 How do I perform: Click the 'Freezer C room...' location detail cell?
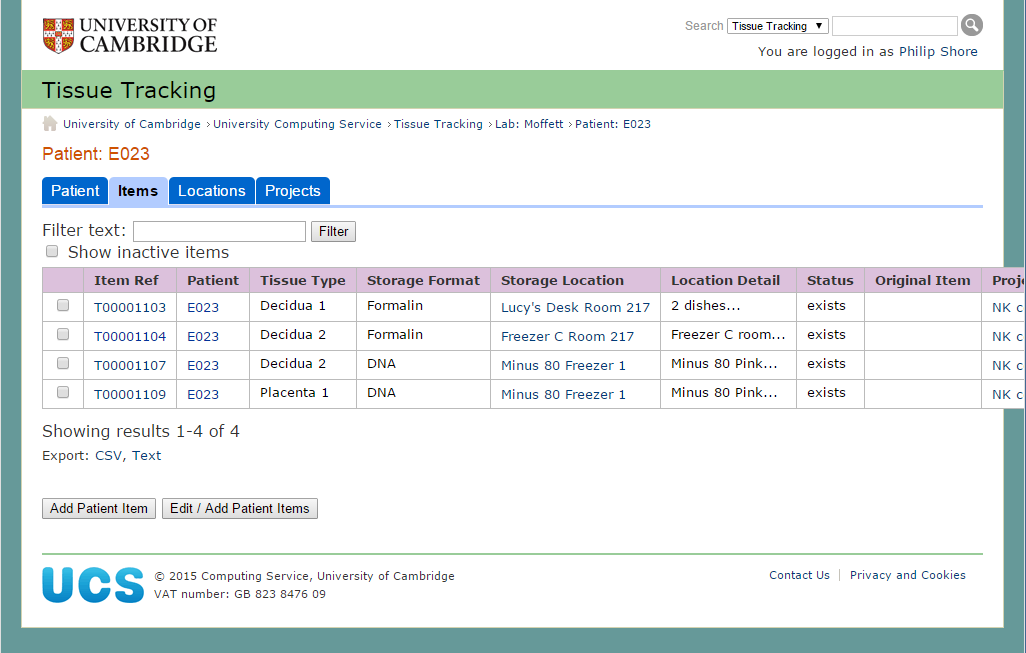click(728, 334)
